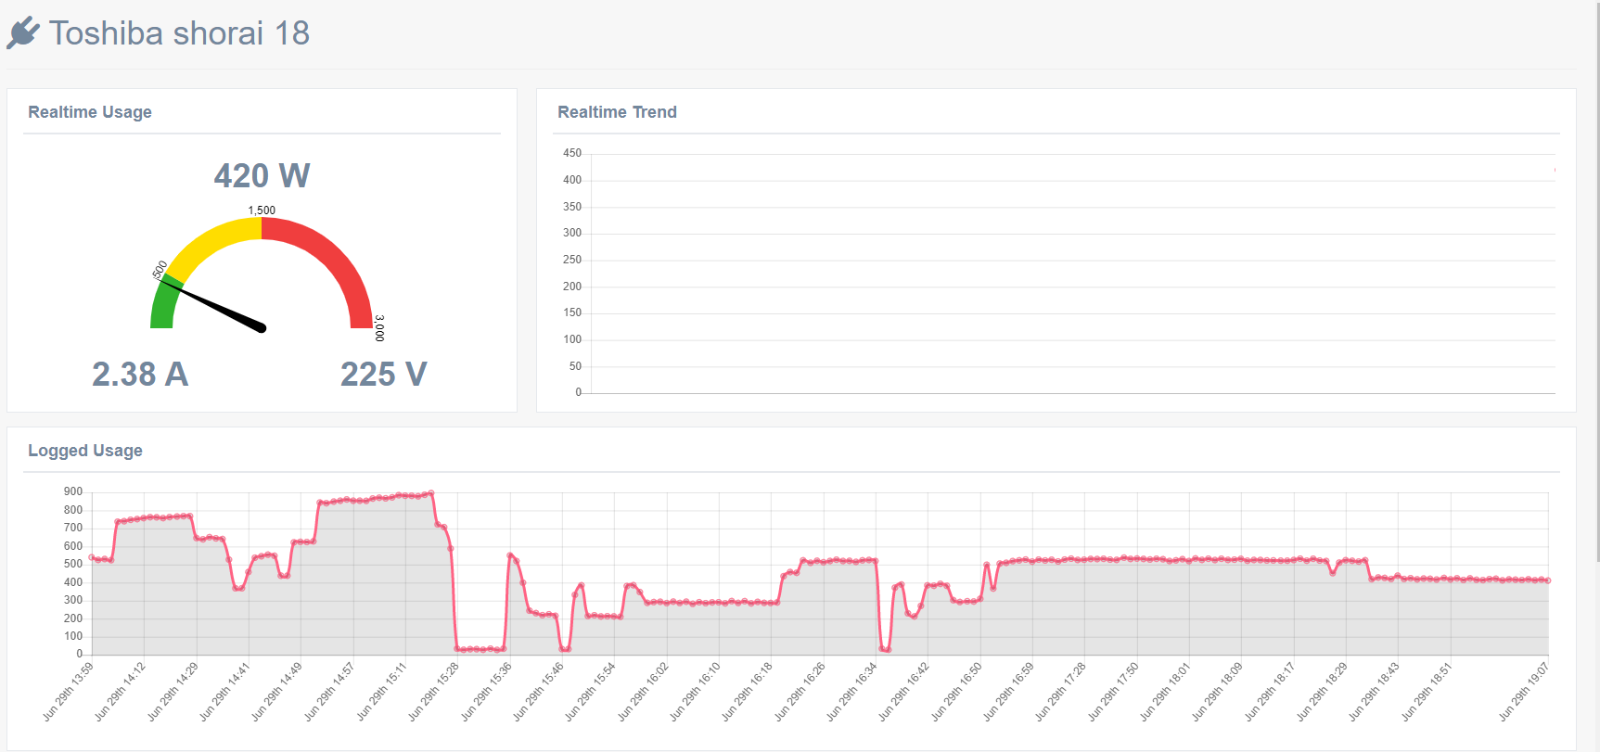This screenshot has height=752, width=1600.
Task: Click the 900 label on Logged Usage axis
Action: (73, 491)
